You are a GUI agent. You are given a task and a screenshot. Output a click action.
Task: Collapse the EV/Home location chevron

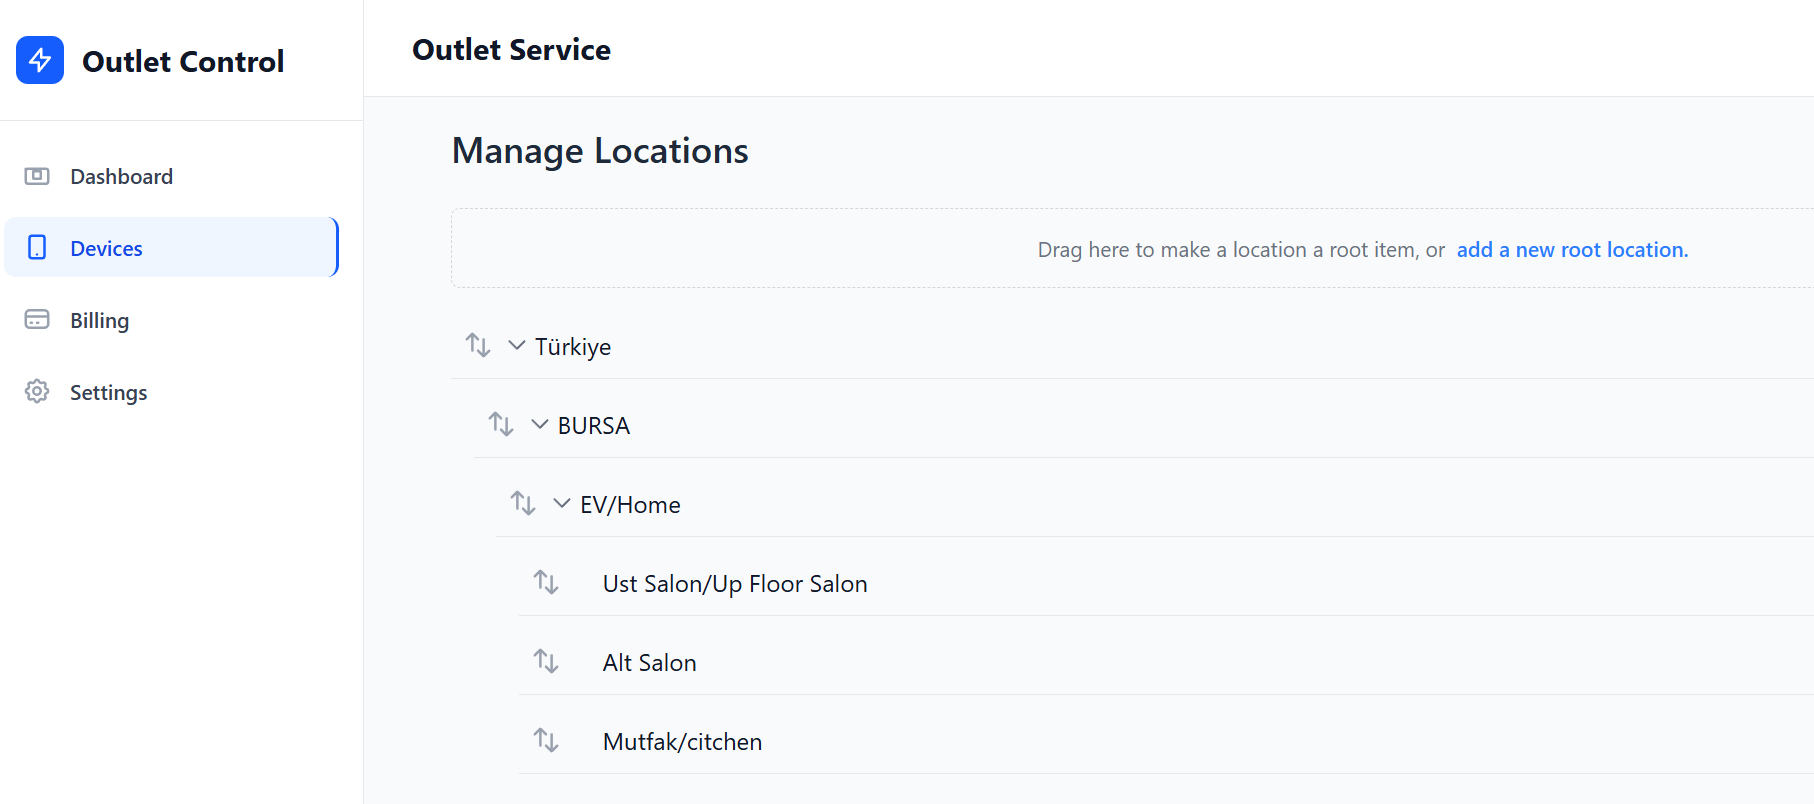click(x=562, y=503)
